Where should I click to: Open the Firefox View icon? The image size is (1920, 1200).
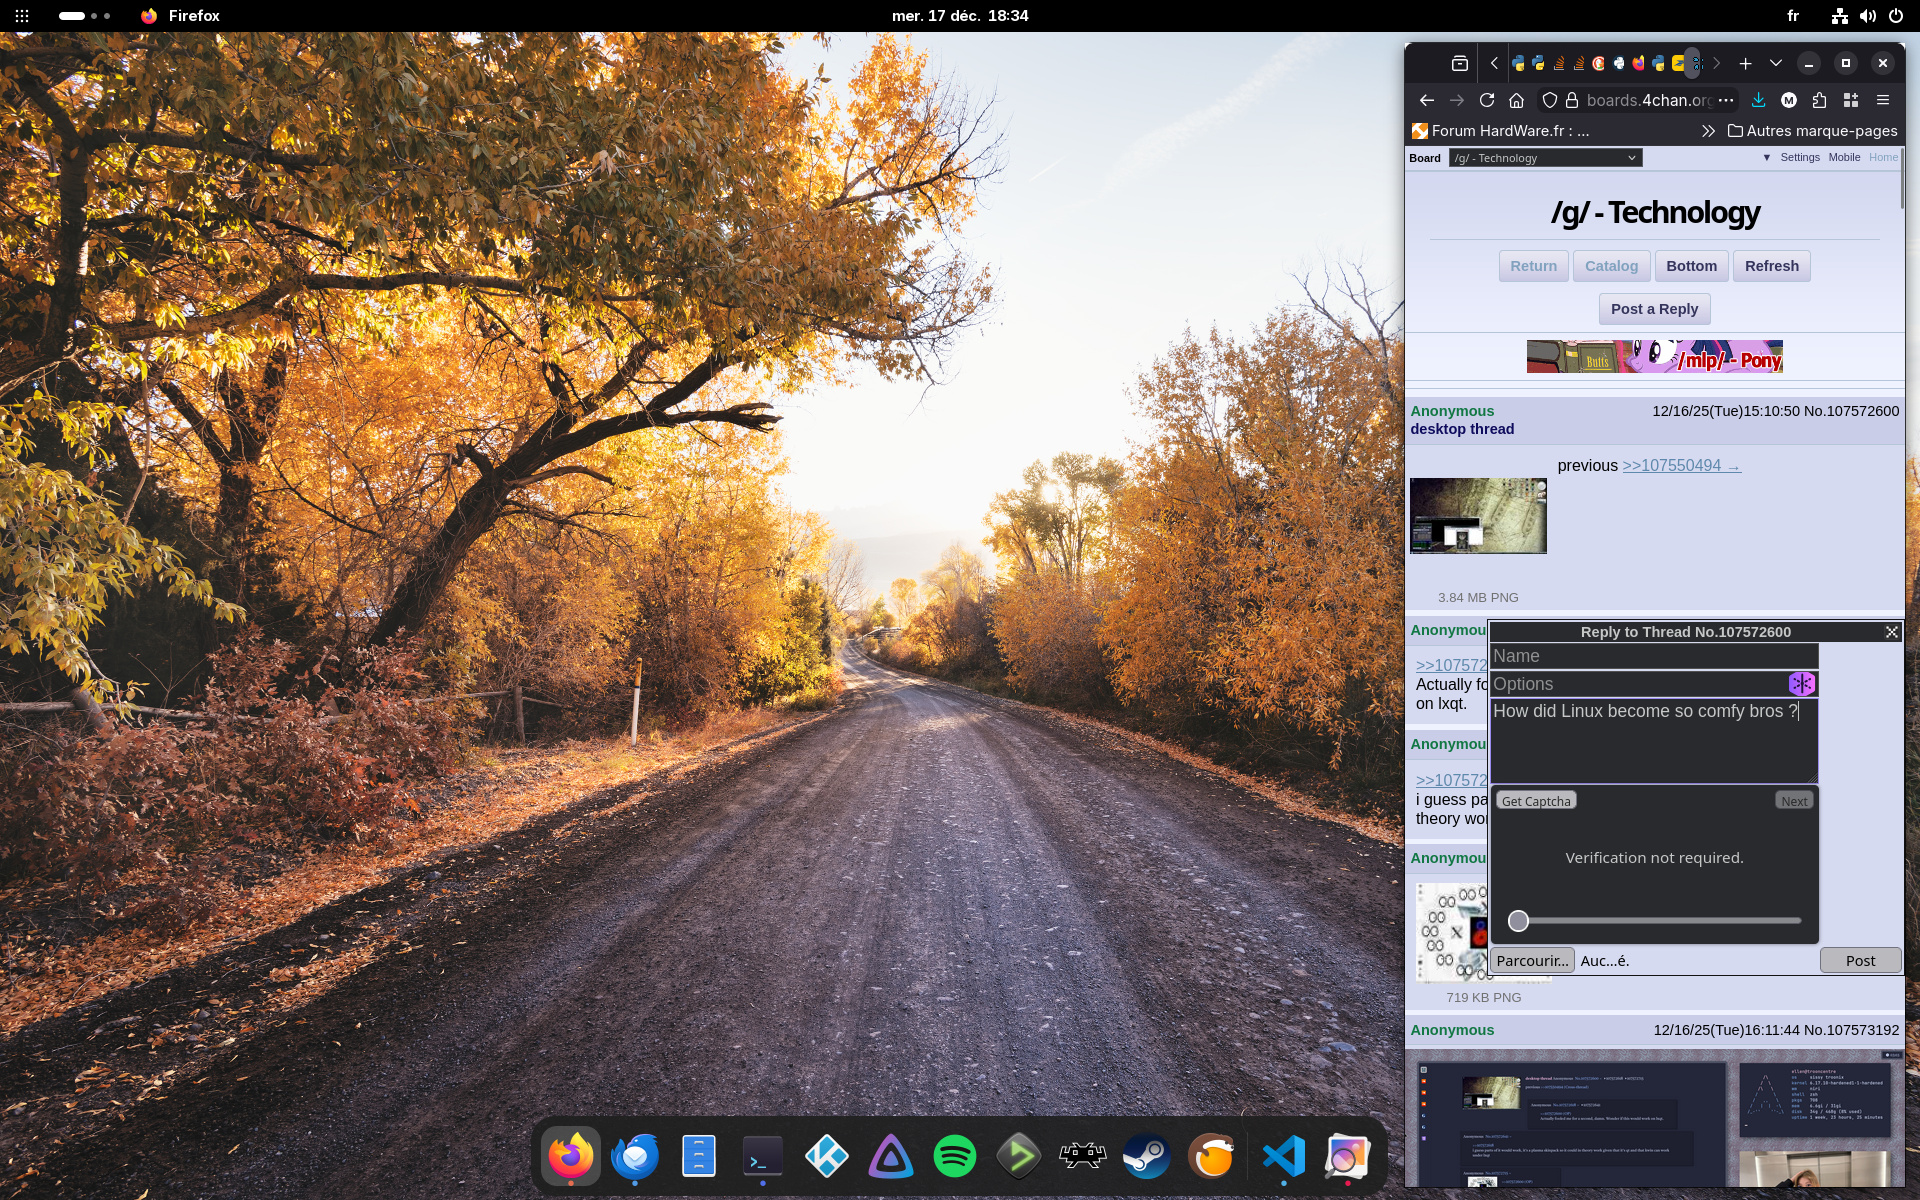[1460, 63]
